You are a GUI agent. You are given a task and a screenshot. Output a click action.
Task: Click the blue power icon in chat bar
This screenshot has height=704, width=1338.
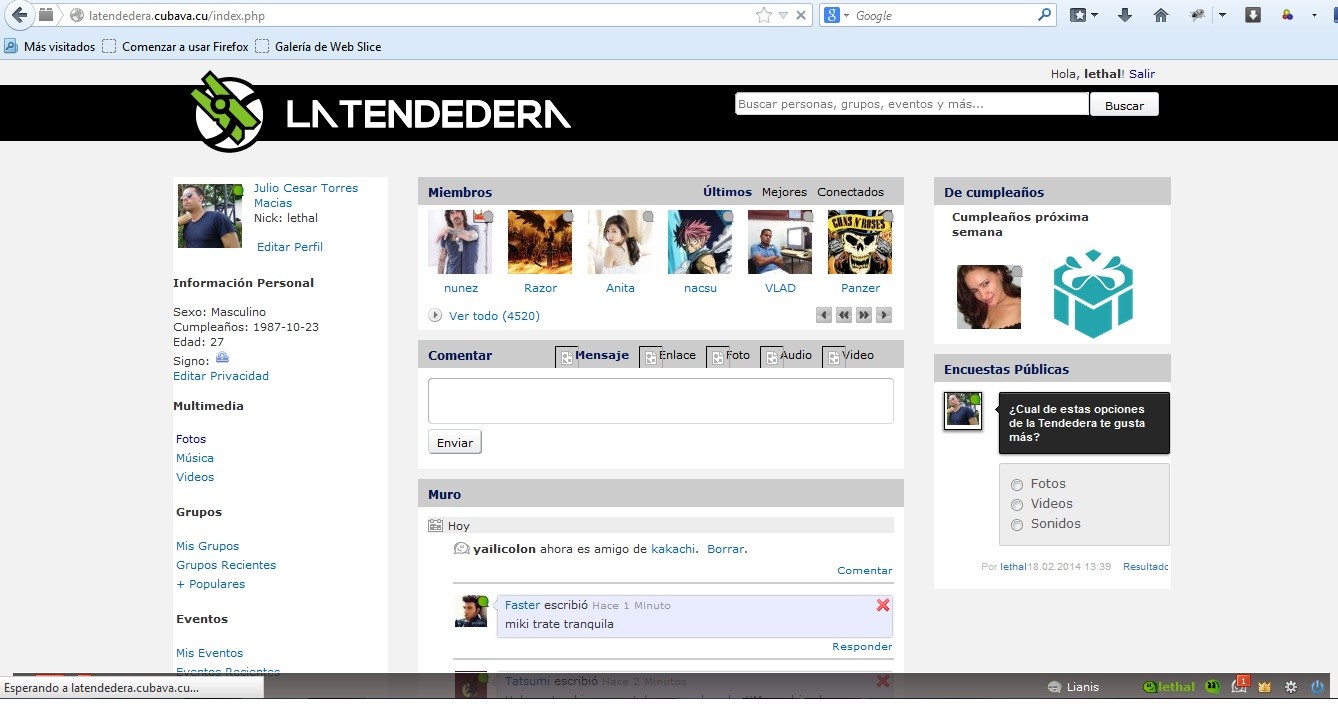tap(1318, 687)
